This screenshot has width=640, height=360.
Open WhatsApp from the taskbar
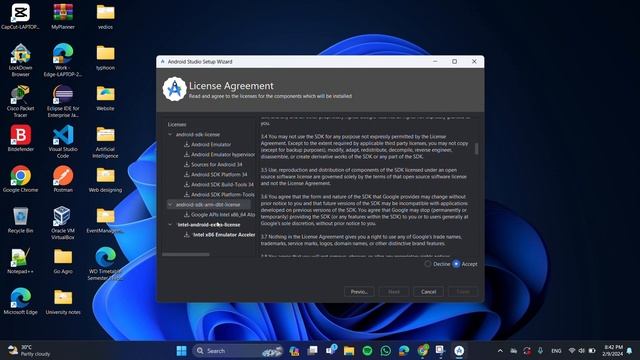(x=385, y=351)
